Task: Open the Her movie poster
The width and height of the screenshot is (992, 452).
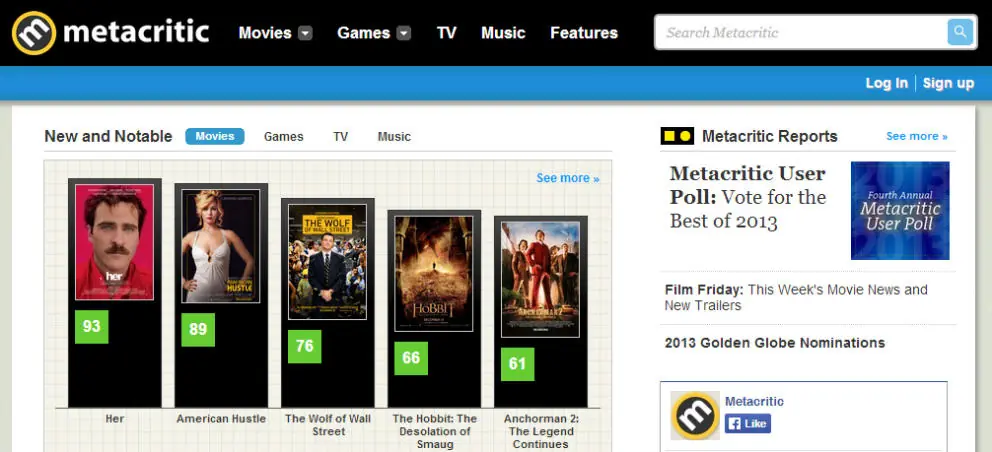Action: (x=115, y=242)
